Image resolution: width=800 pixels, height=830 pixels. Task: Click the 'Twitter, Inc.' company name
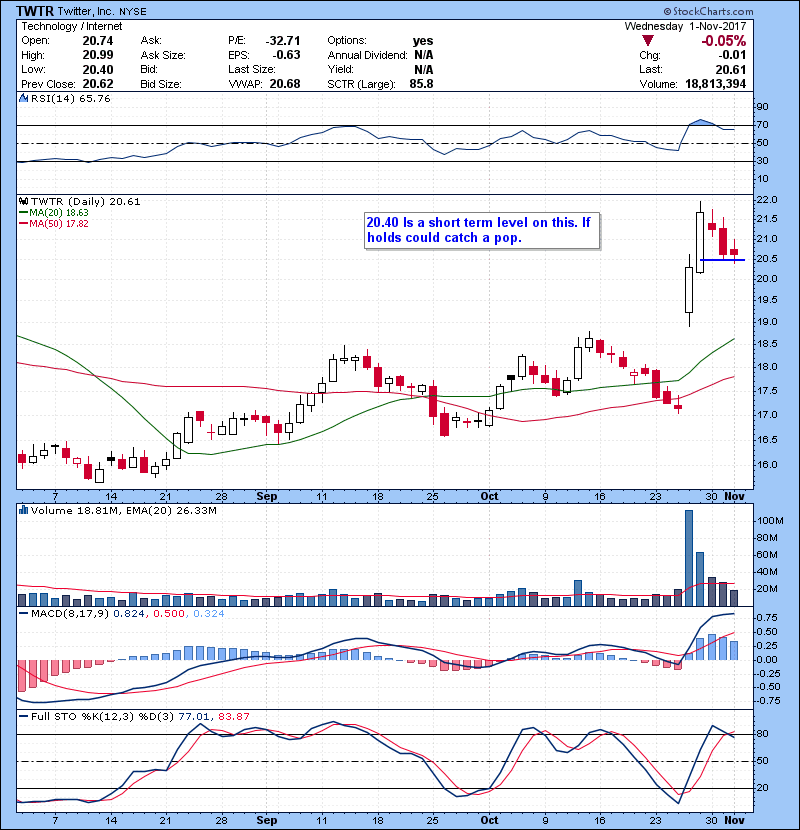point(86,11)
